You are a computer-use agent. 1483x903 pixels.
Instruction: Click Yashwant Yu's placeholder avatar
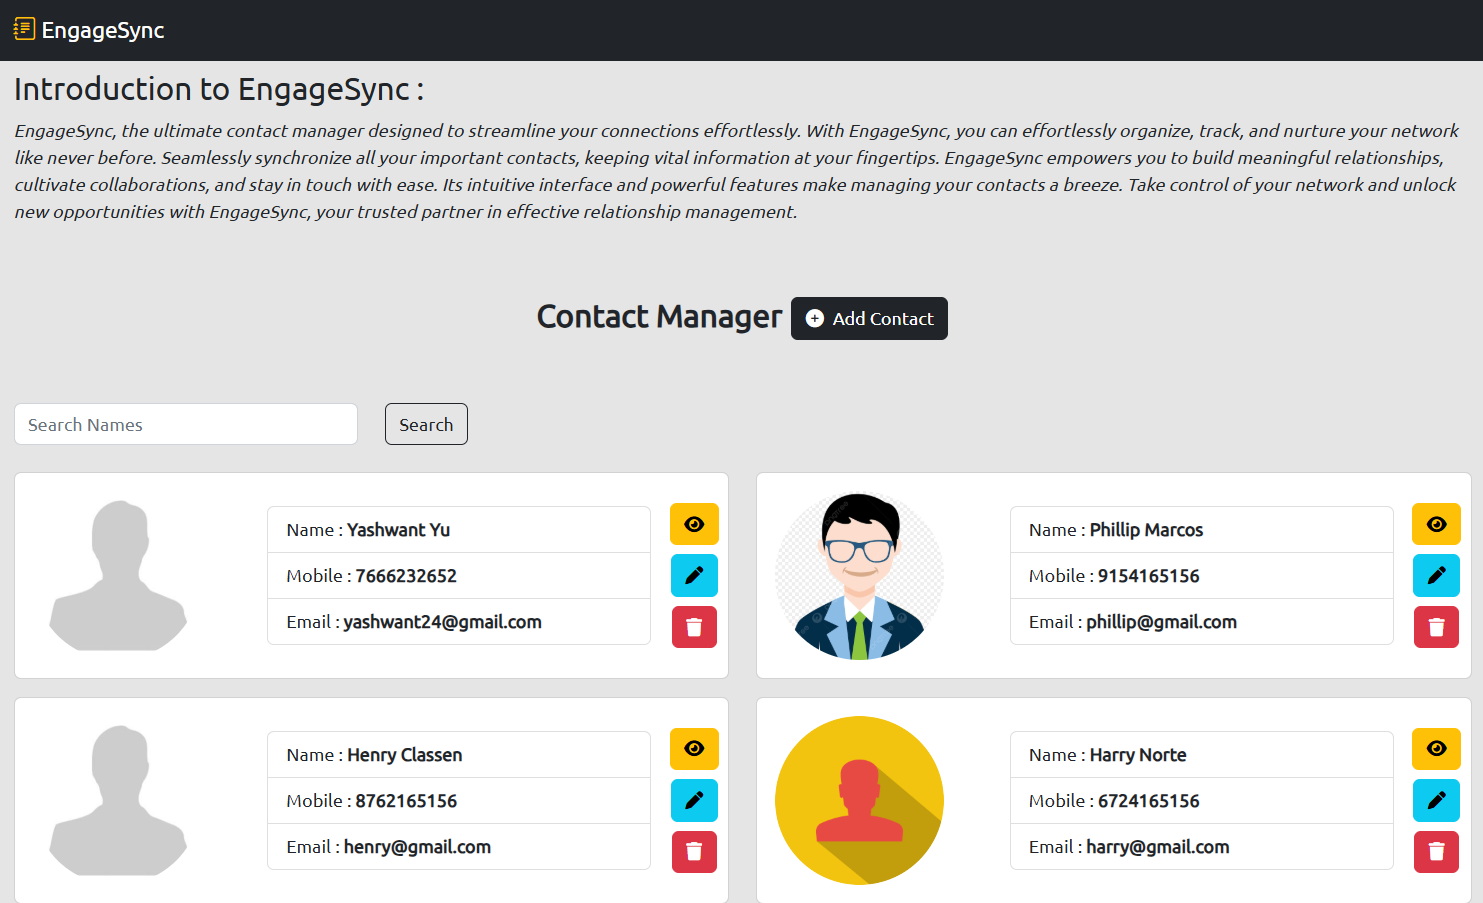[x=119, y=575]
